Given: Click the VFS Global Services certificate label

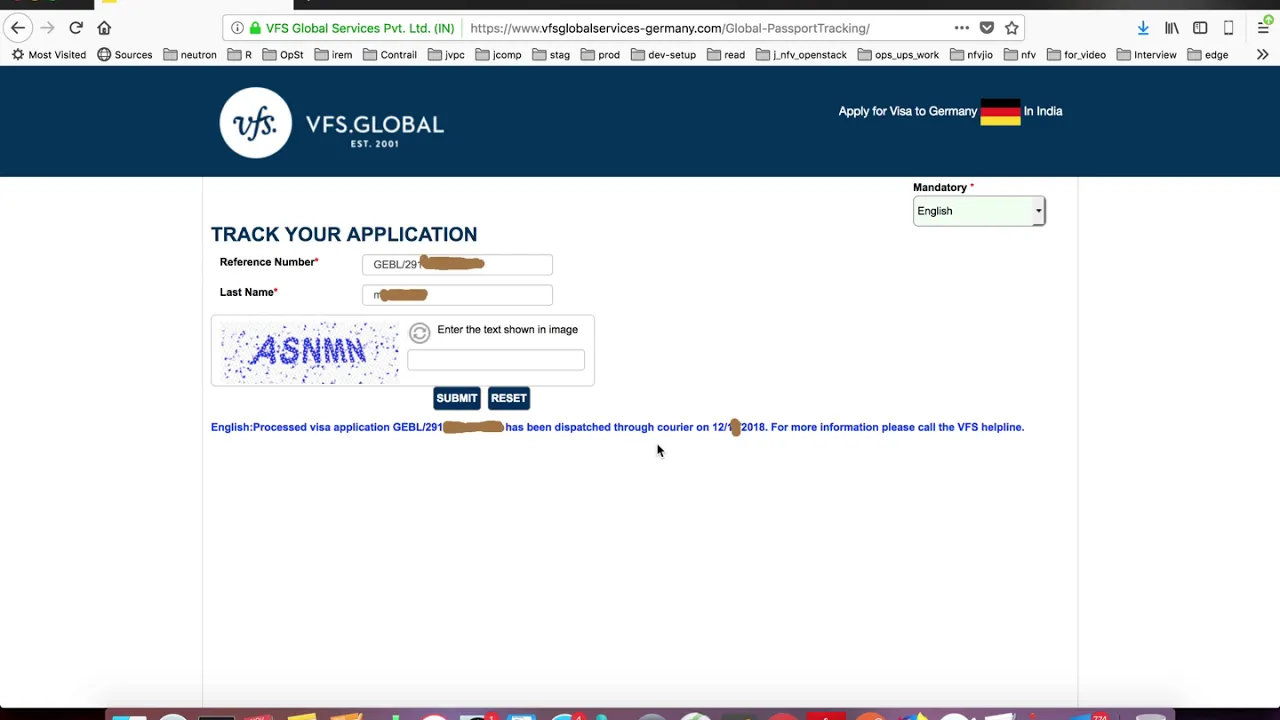Looking at the screenshot, I should [352, 28].
